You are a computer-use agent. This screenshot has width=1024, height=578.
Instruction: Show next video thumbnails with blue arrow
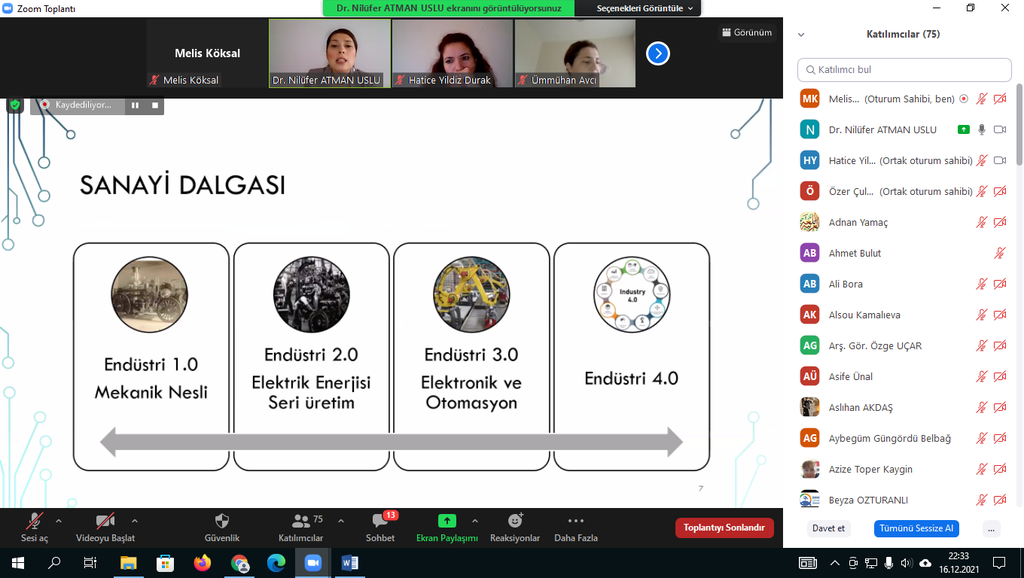click(x=657, y=53)
